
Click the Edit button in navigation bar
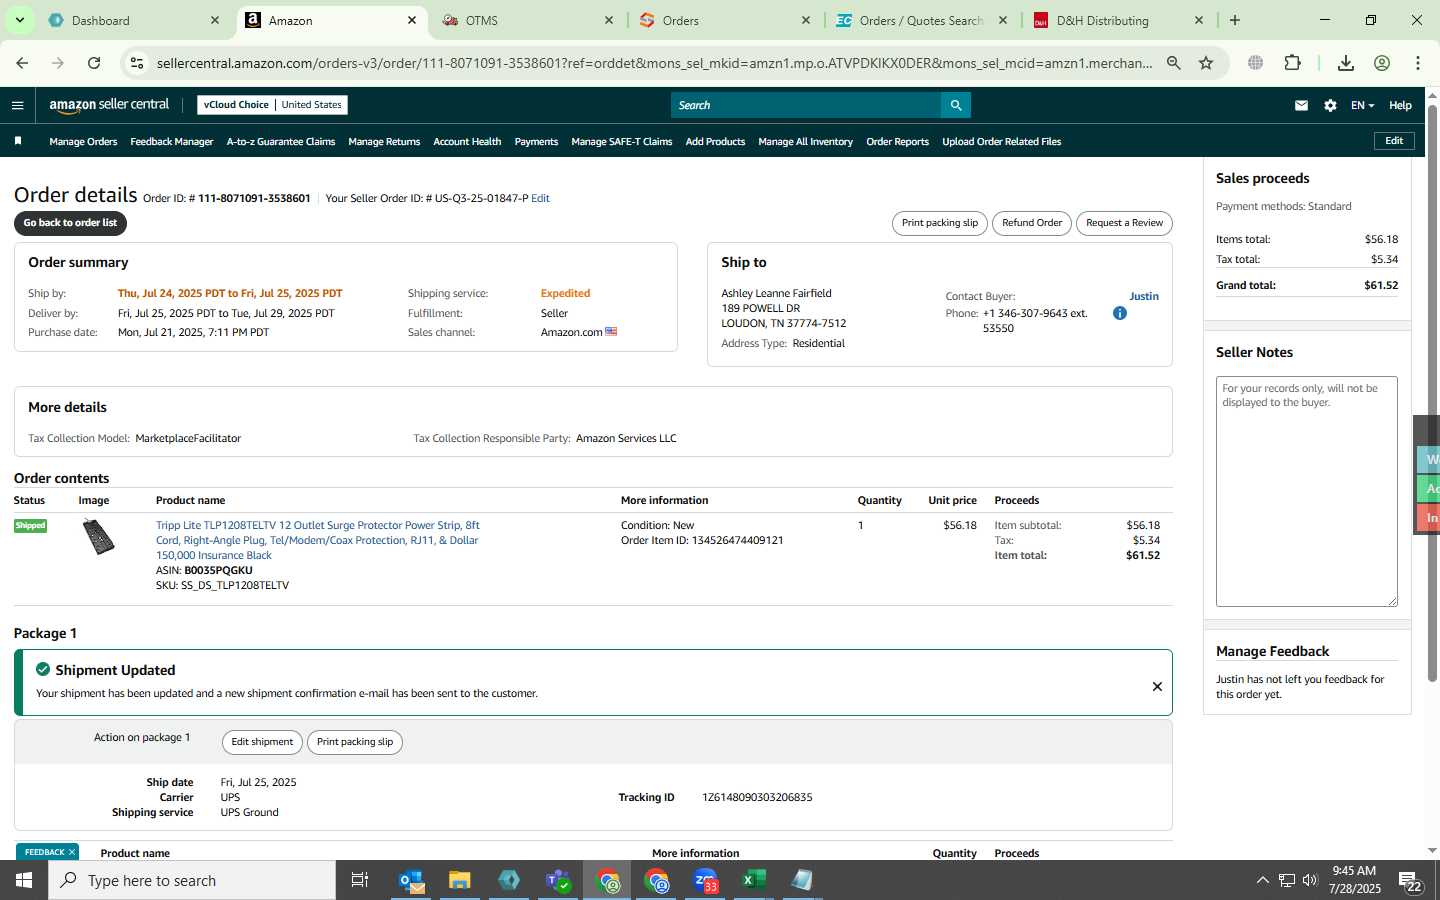pyautogui.click(x=1394, y=141)
